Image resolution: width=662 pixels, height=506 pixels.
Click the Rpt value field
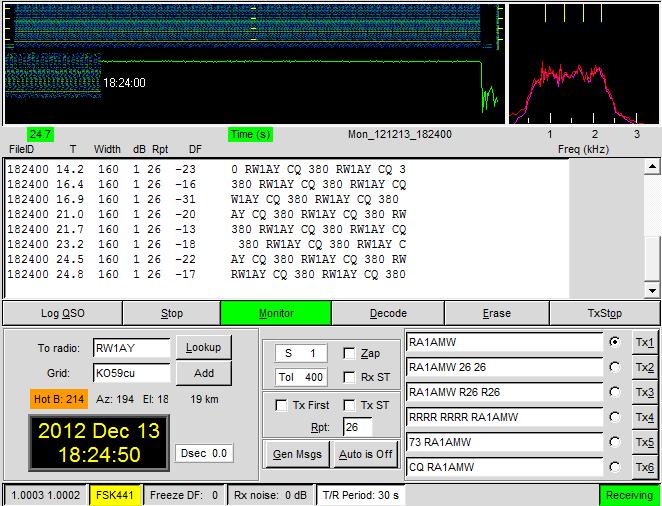coord(358,427)
